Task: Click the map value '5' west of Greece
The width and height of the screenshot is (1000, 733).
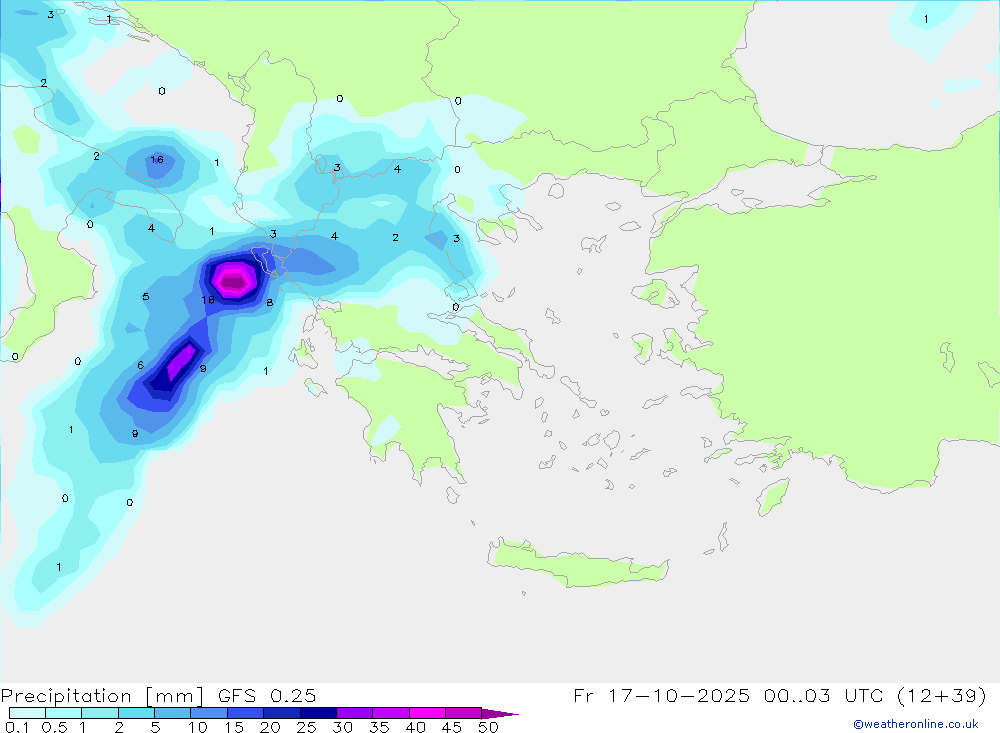Action: 146,297
